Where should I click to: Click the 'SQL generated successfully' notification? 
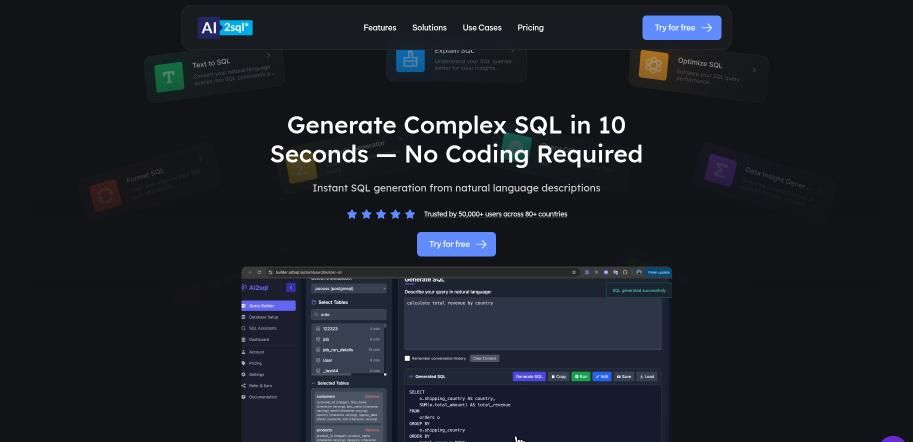click(639, 290)
